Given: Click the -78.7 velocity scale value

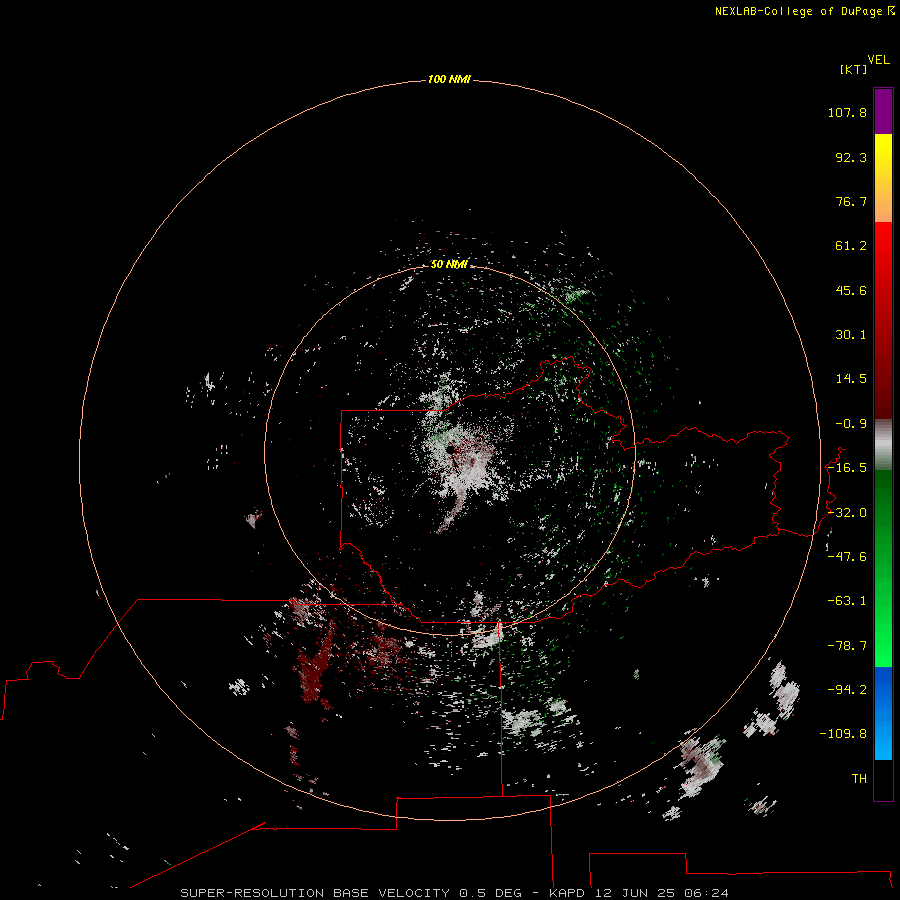Looking at the screenshot, I should [x=847, y=646].
